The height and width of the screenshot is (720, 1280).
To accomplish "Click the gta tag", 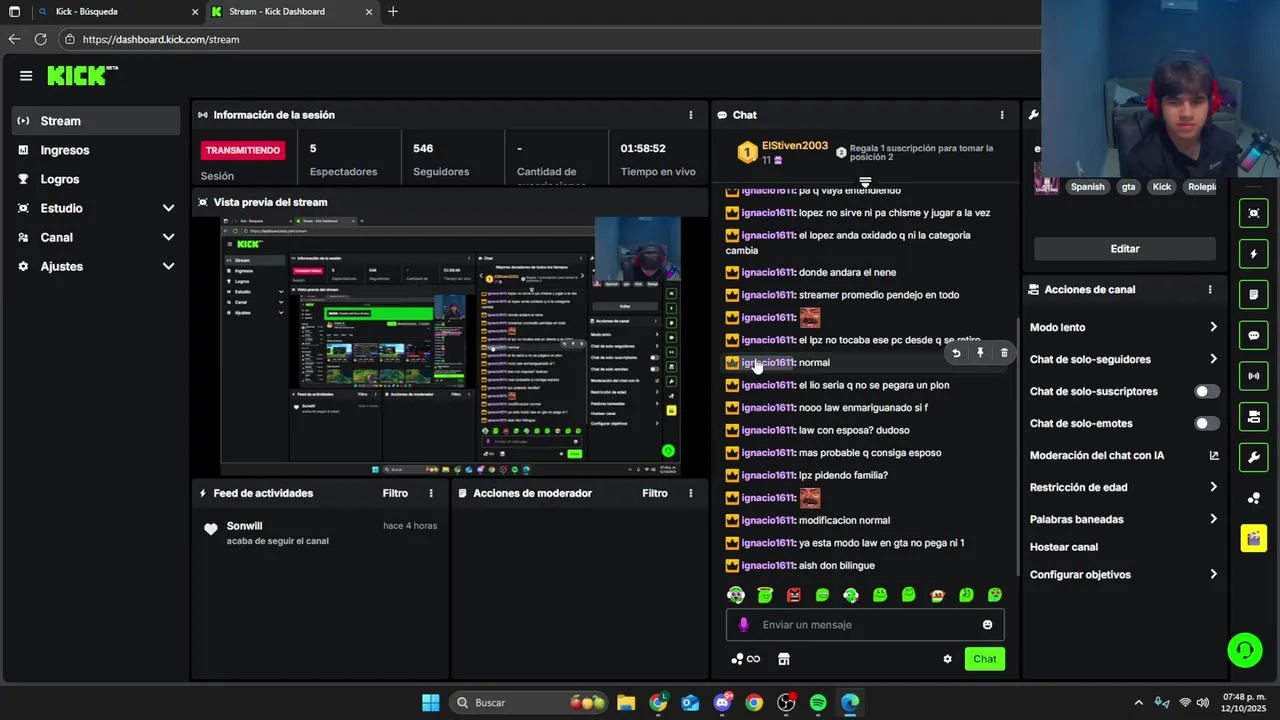I will click(x=1128, y=187).
